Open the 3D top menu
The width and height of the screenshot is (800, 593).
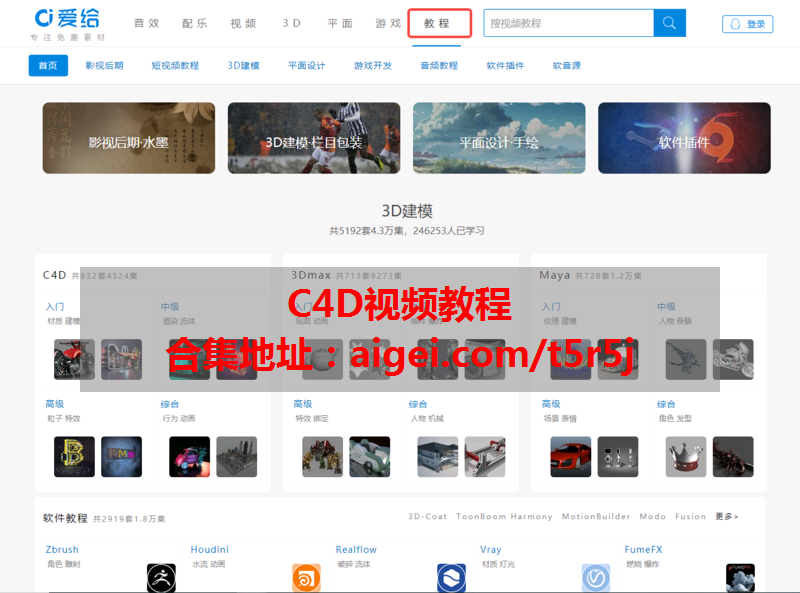coord(292,23)
